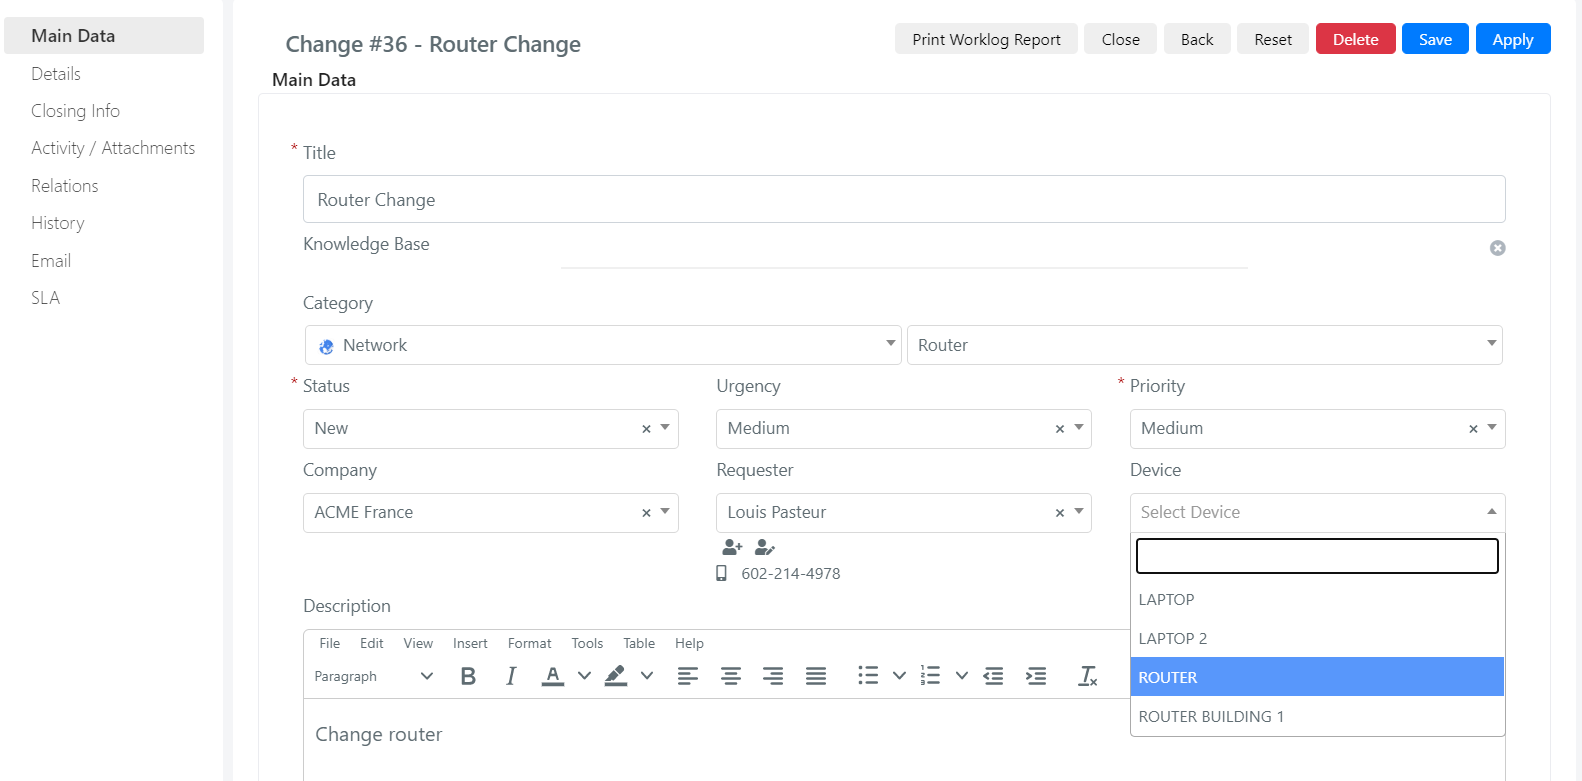
Task: Toggle numbered list in editor toolbar
Action: pyautogui.click(x=930, y=676)
